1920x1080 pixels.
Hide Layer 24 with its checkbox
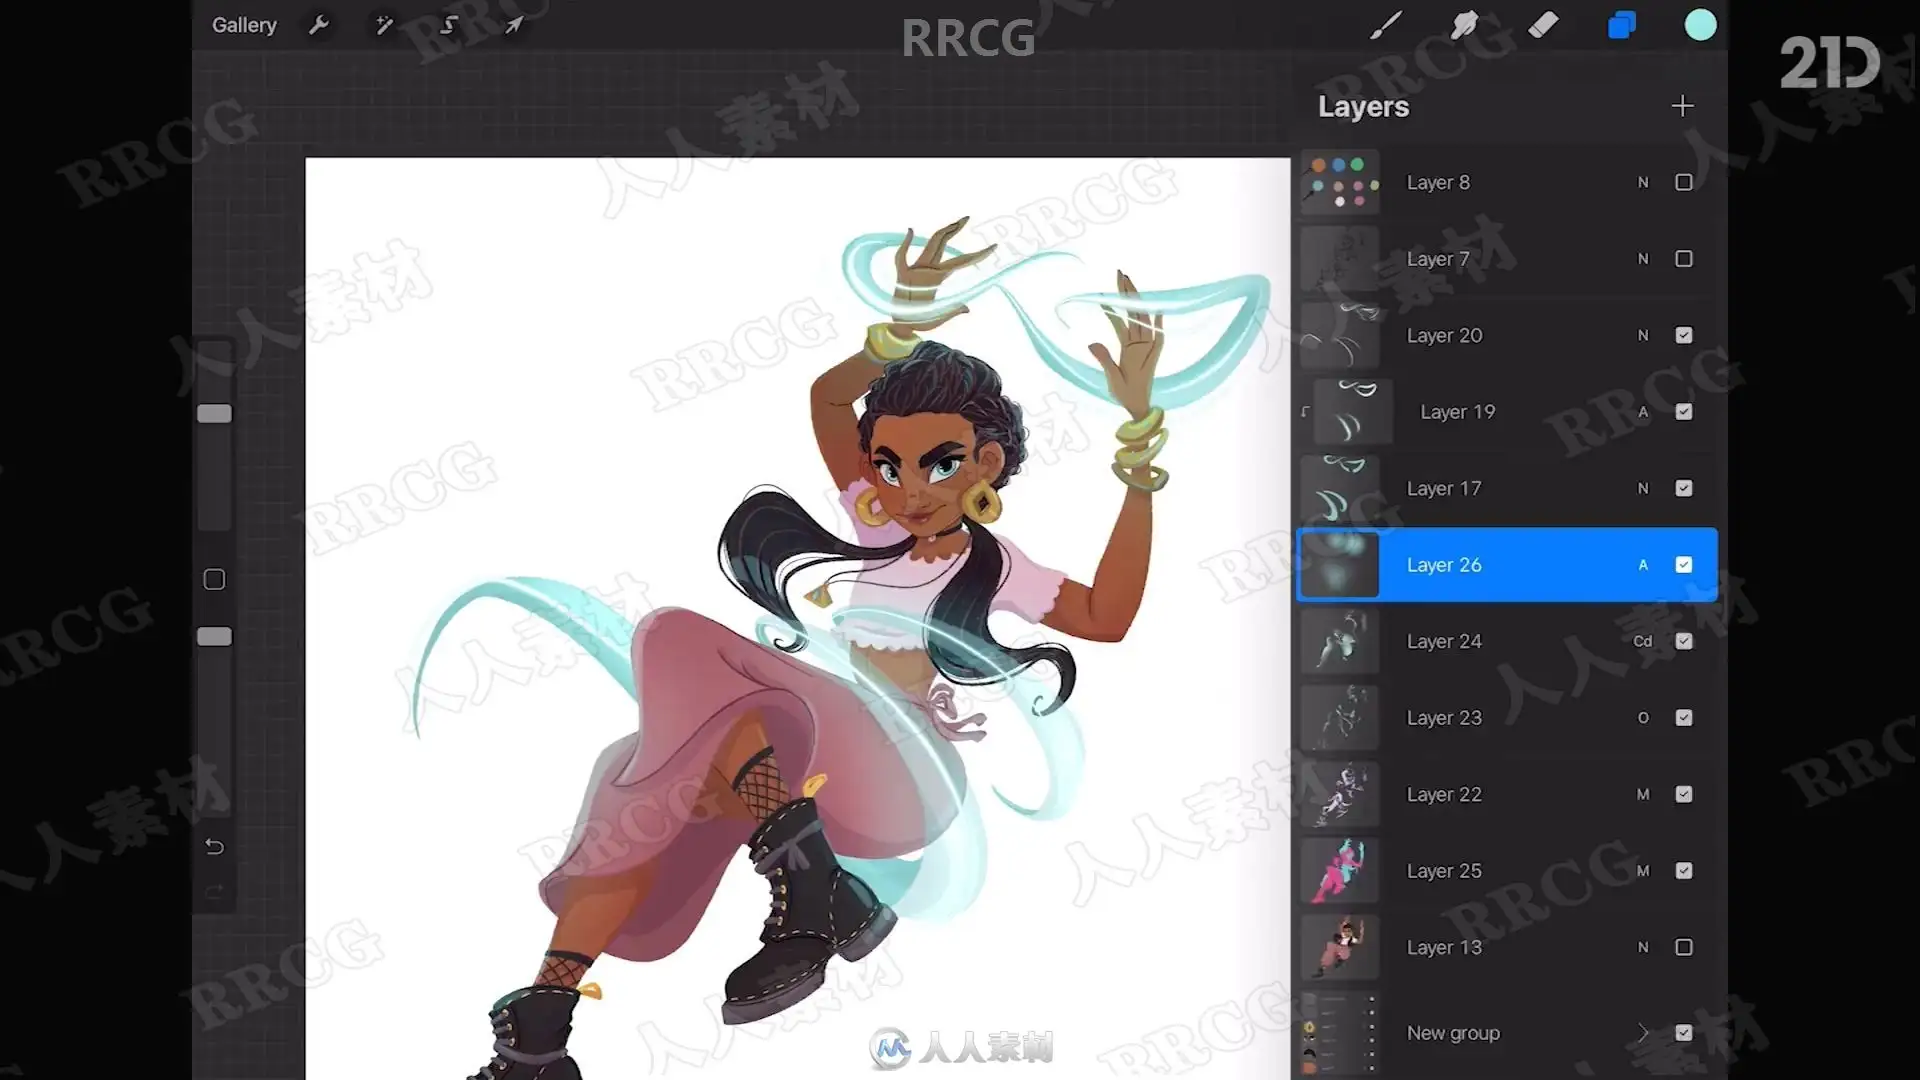1684,641
